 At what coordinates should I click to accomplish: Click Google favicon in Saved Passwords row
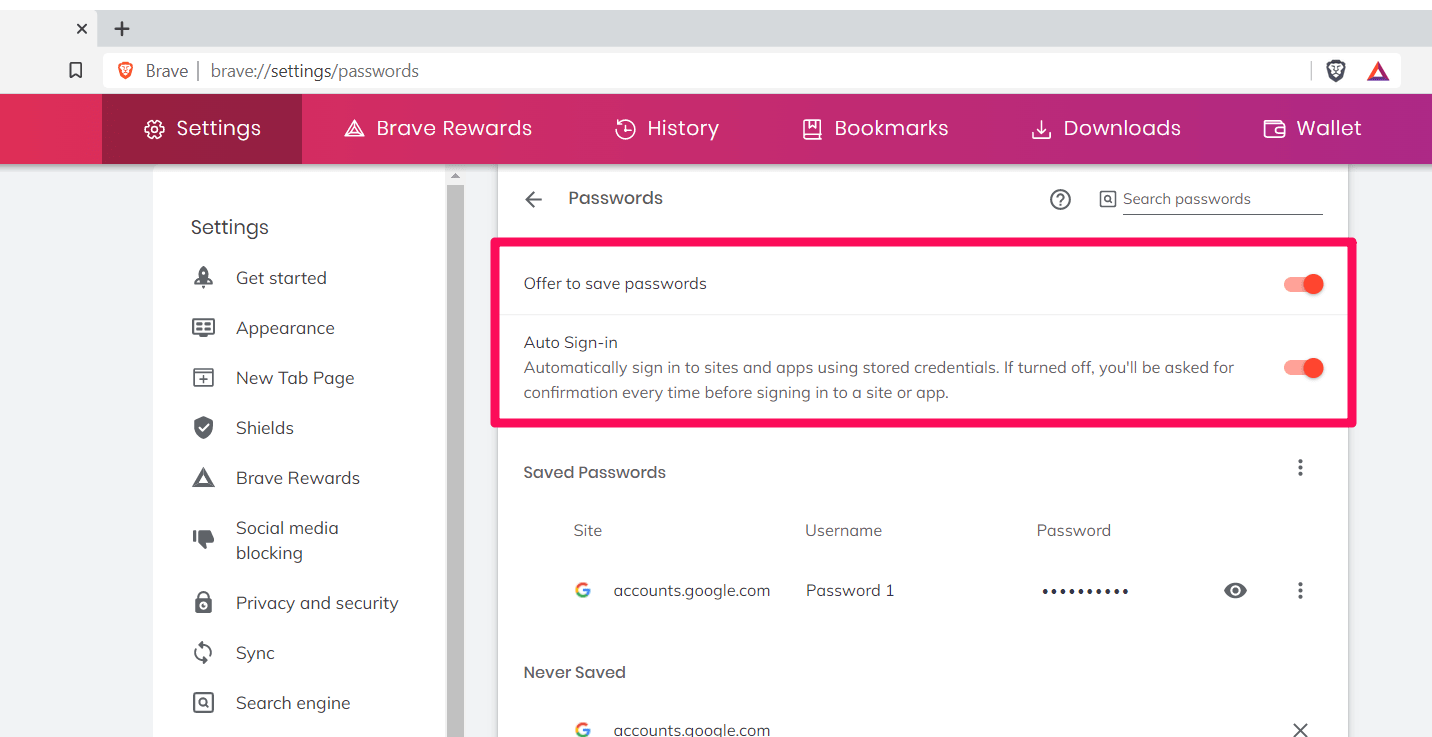(583, 590)
